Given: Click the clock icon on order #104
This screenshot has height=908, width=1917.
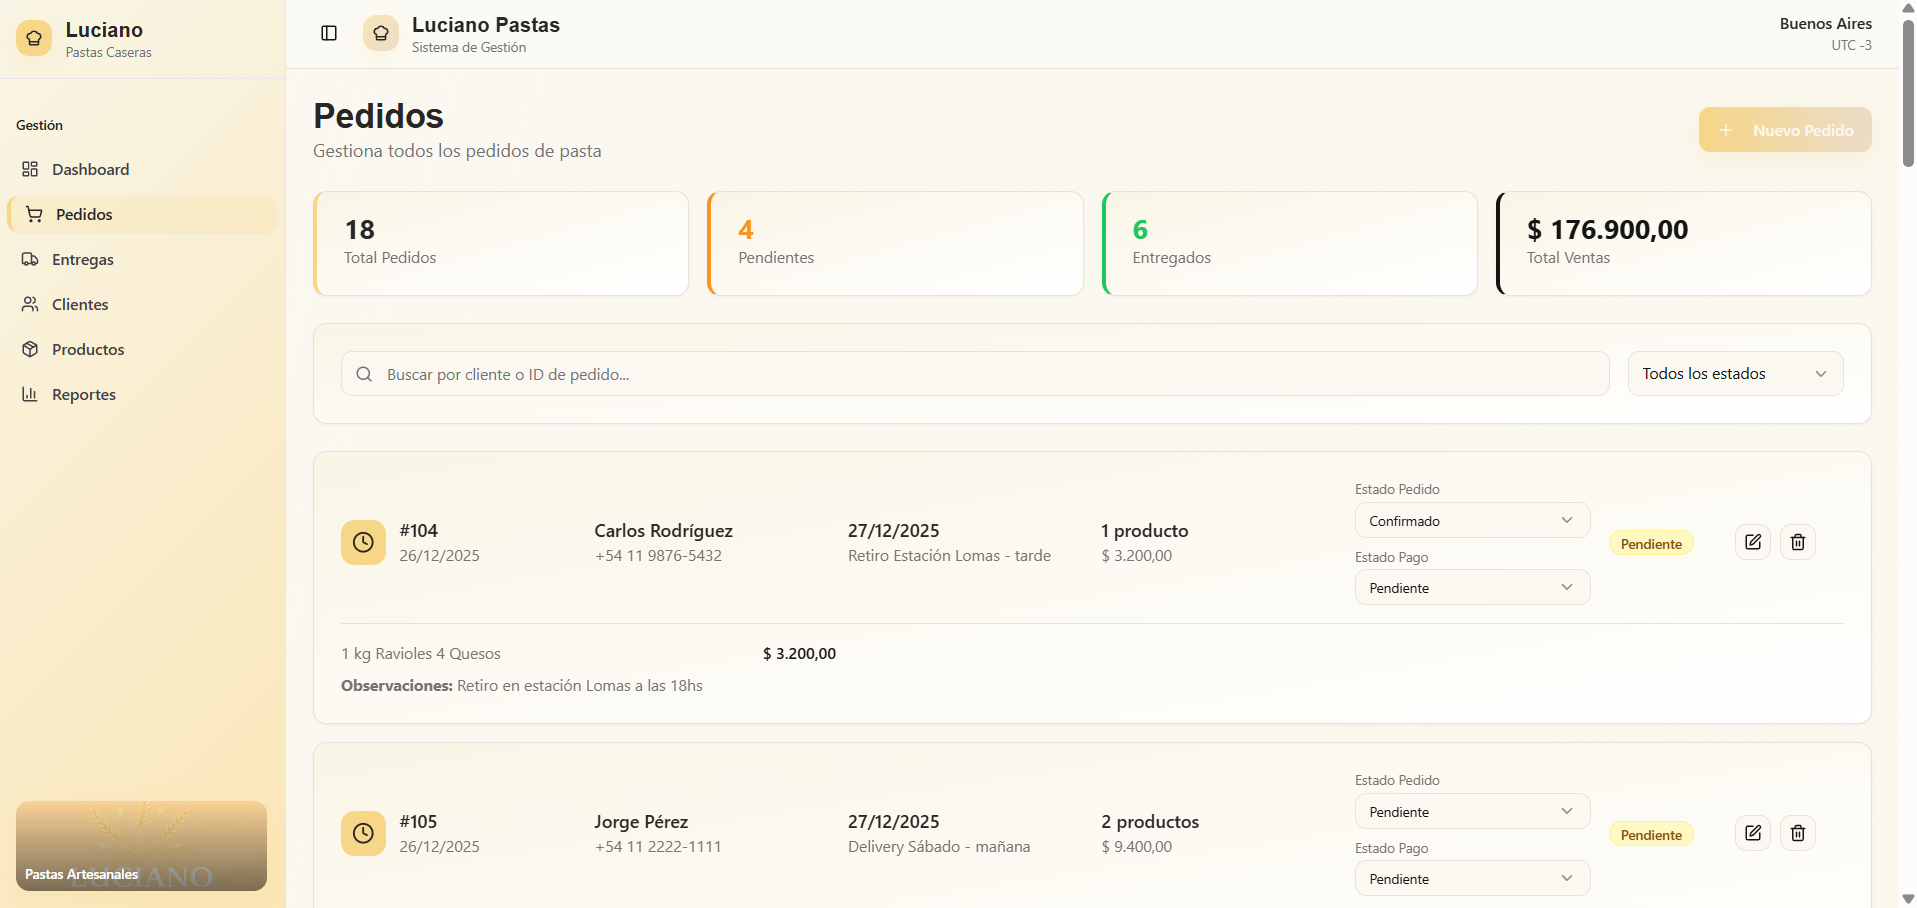Looking at the screenshot, I should tap(363, 542).
